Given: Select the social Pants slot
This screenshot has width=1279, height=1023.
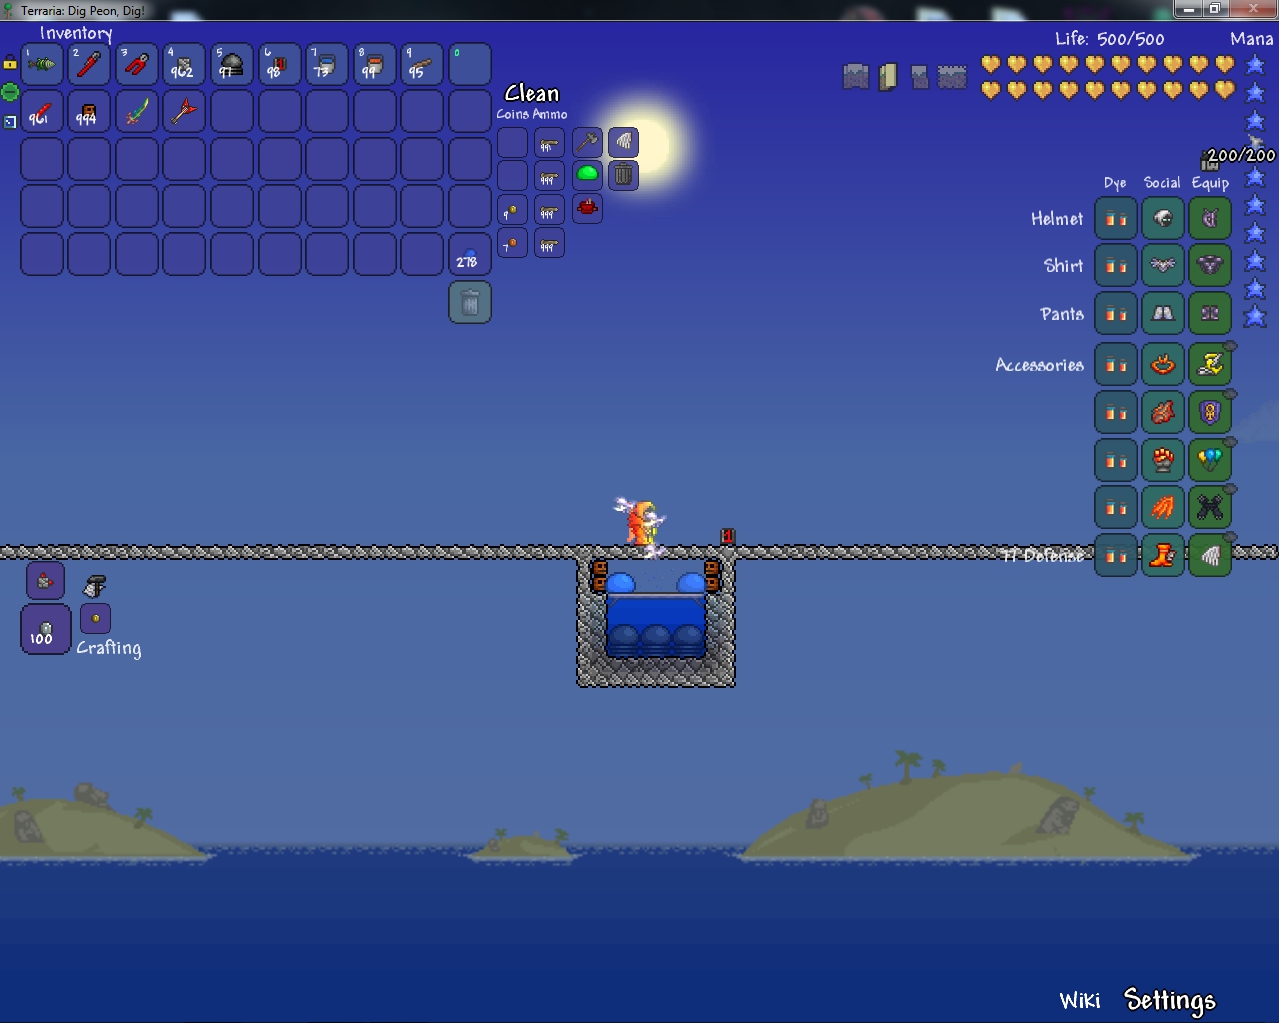Looking at the screenshot, I should (1163, 313).
